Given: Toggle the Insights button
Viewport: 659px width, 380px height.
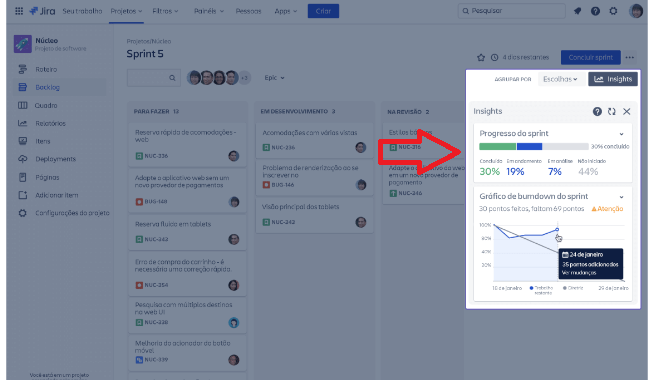Looking at the screenshot, I should point(613,79).
